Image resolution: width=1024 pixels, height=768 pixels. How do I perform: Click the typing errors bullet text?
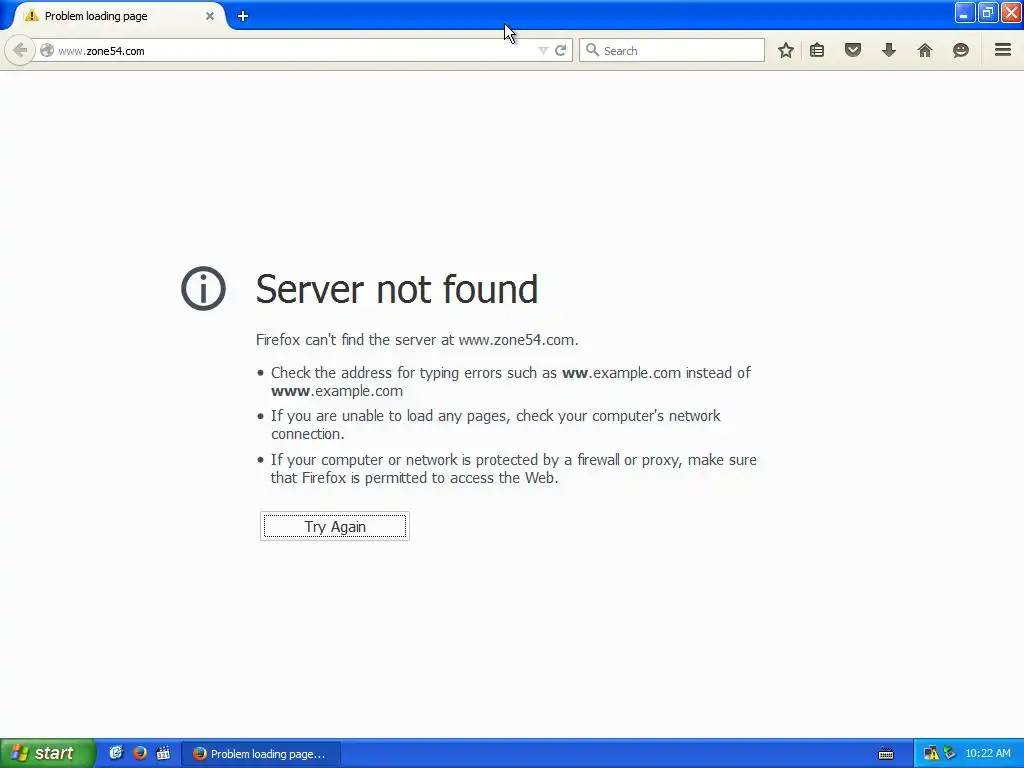click(x=511, y=381)
